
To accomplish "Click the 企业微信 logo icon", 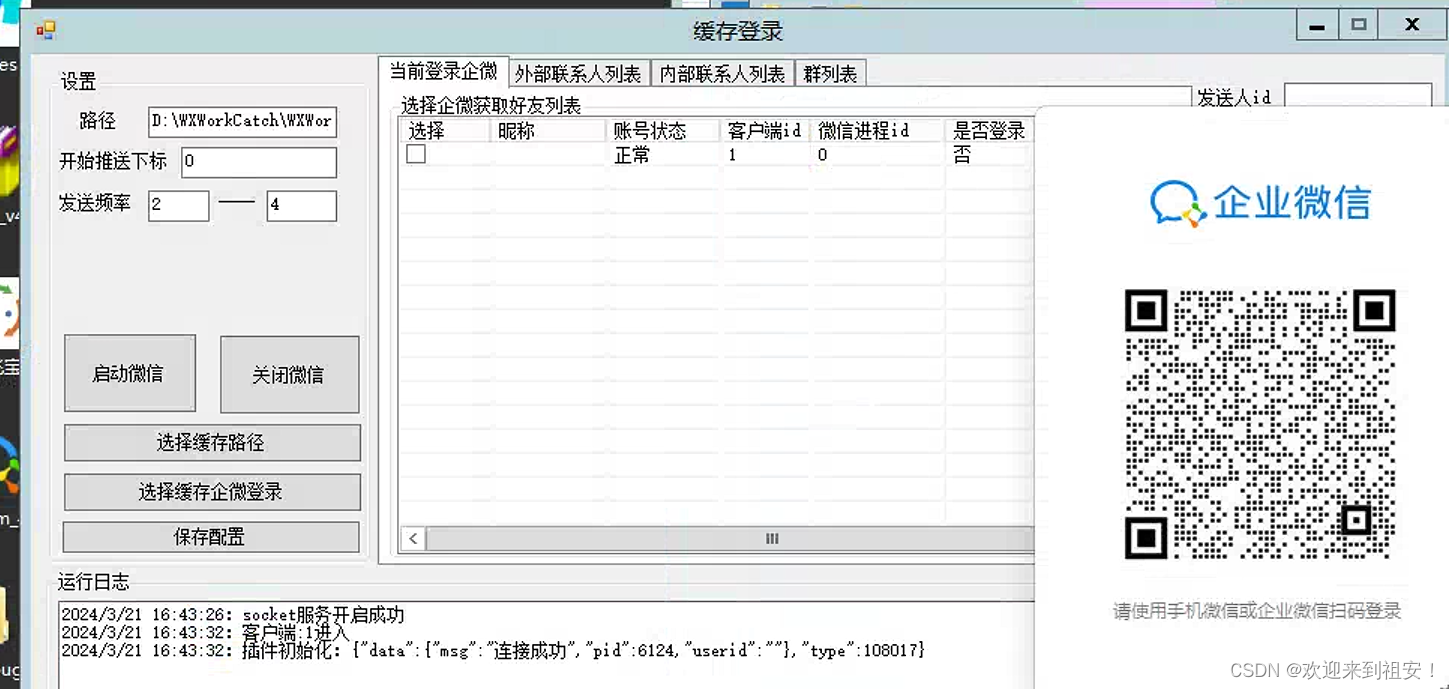I will click(x=1177, y=203).
